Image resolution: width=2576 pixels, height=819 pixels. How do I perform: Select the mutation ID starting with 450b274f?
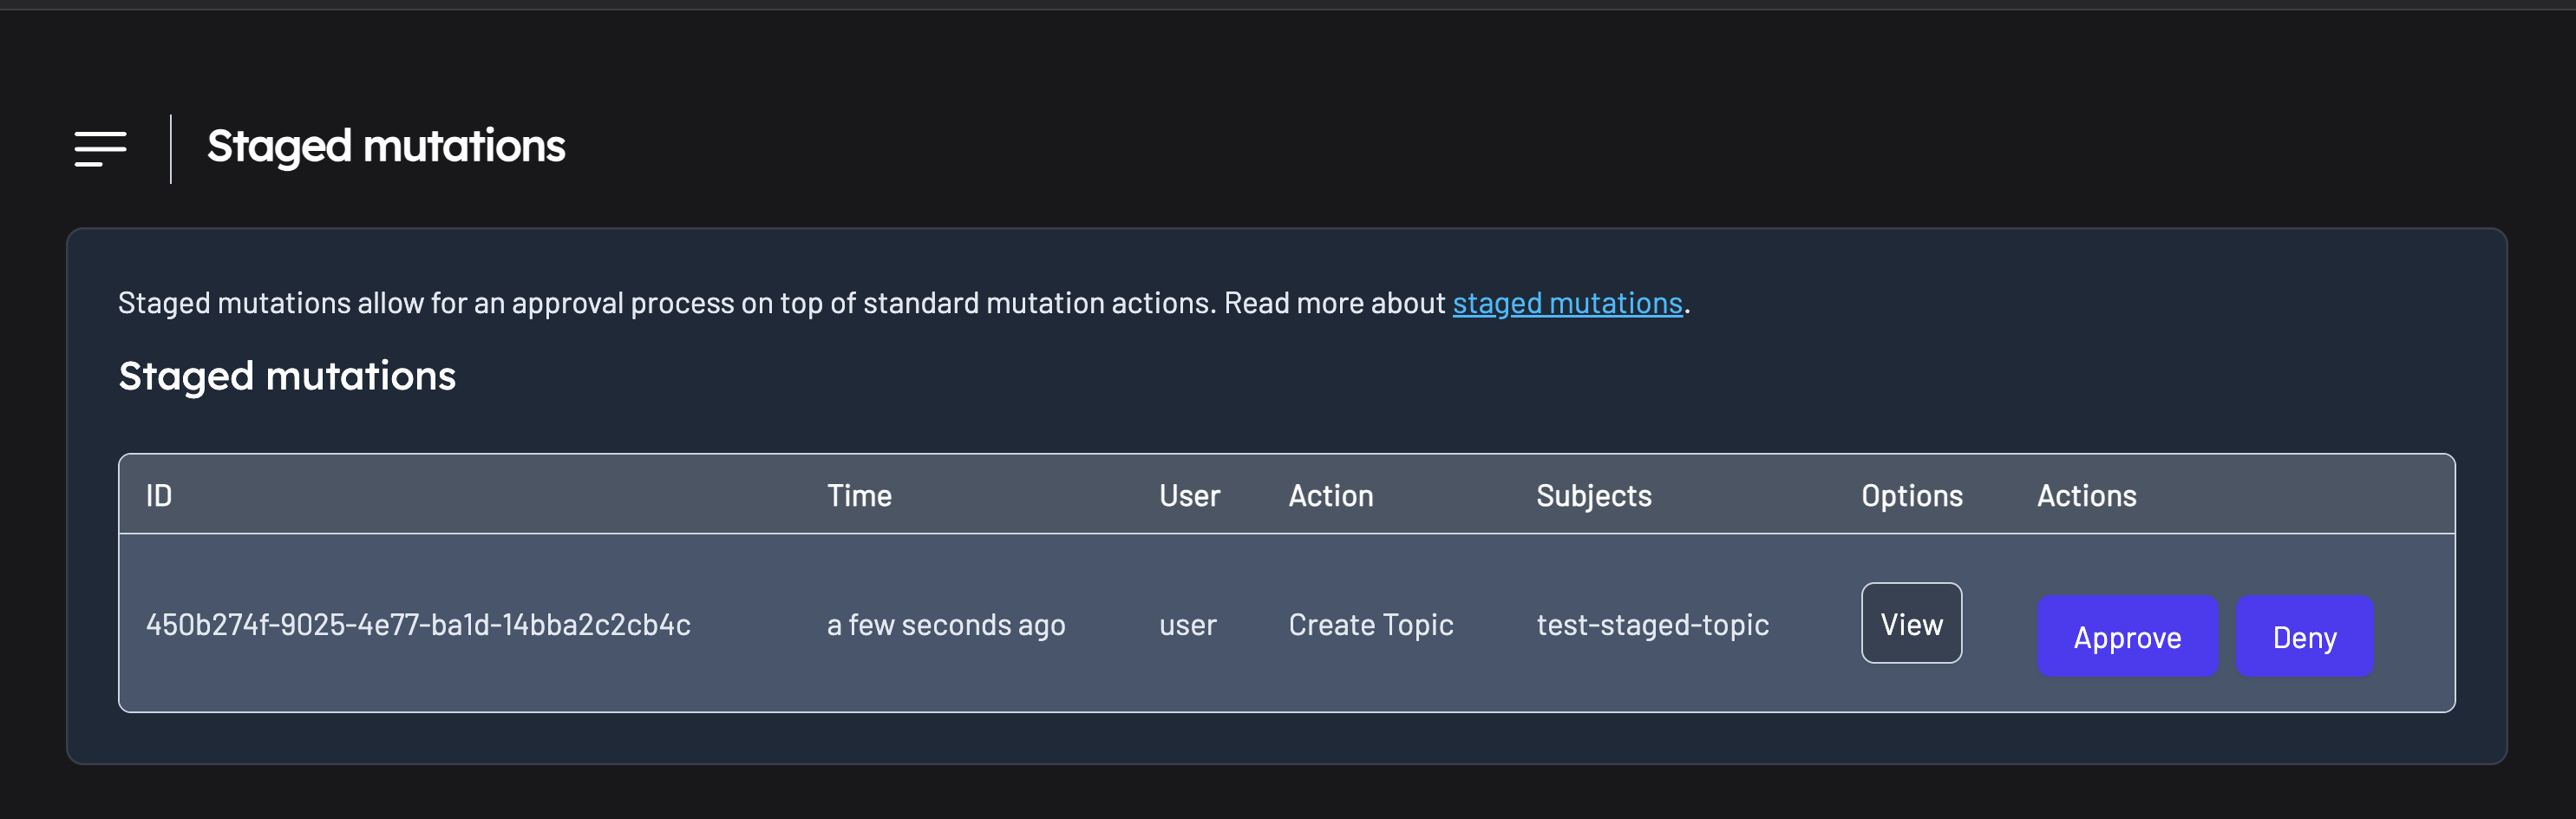[x=418, y=625]
